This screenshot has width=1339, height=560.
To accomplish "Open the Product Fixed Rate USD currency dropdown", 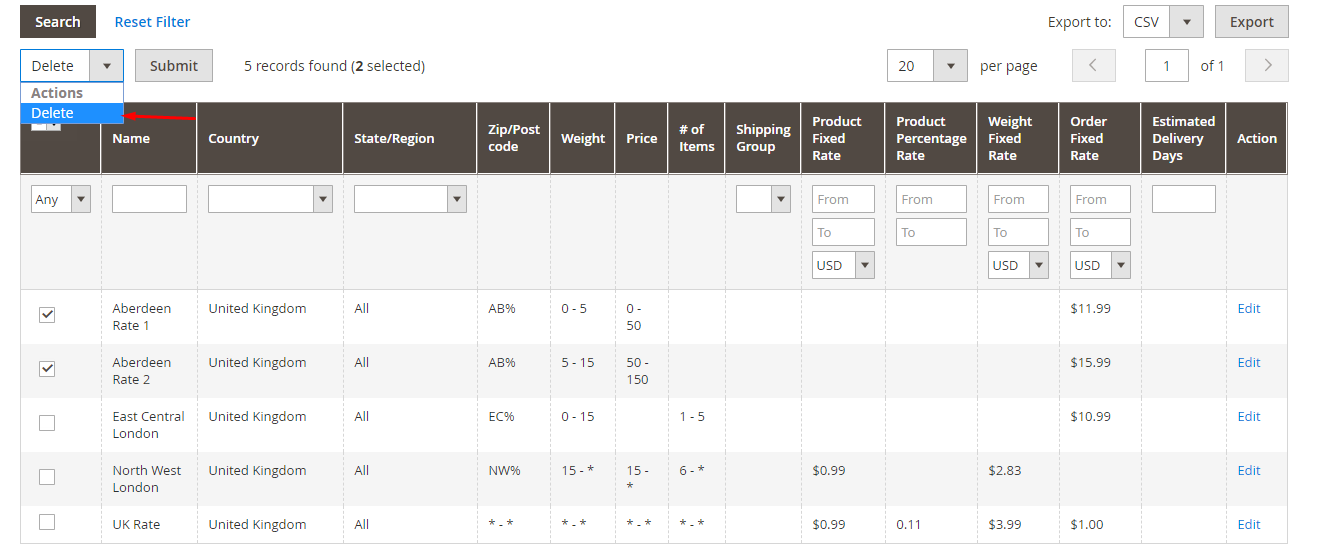I will (864, 265).
